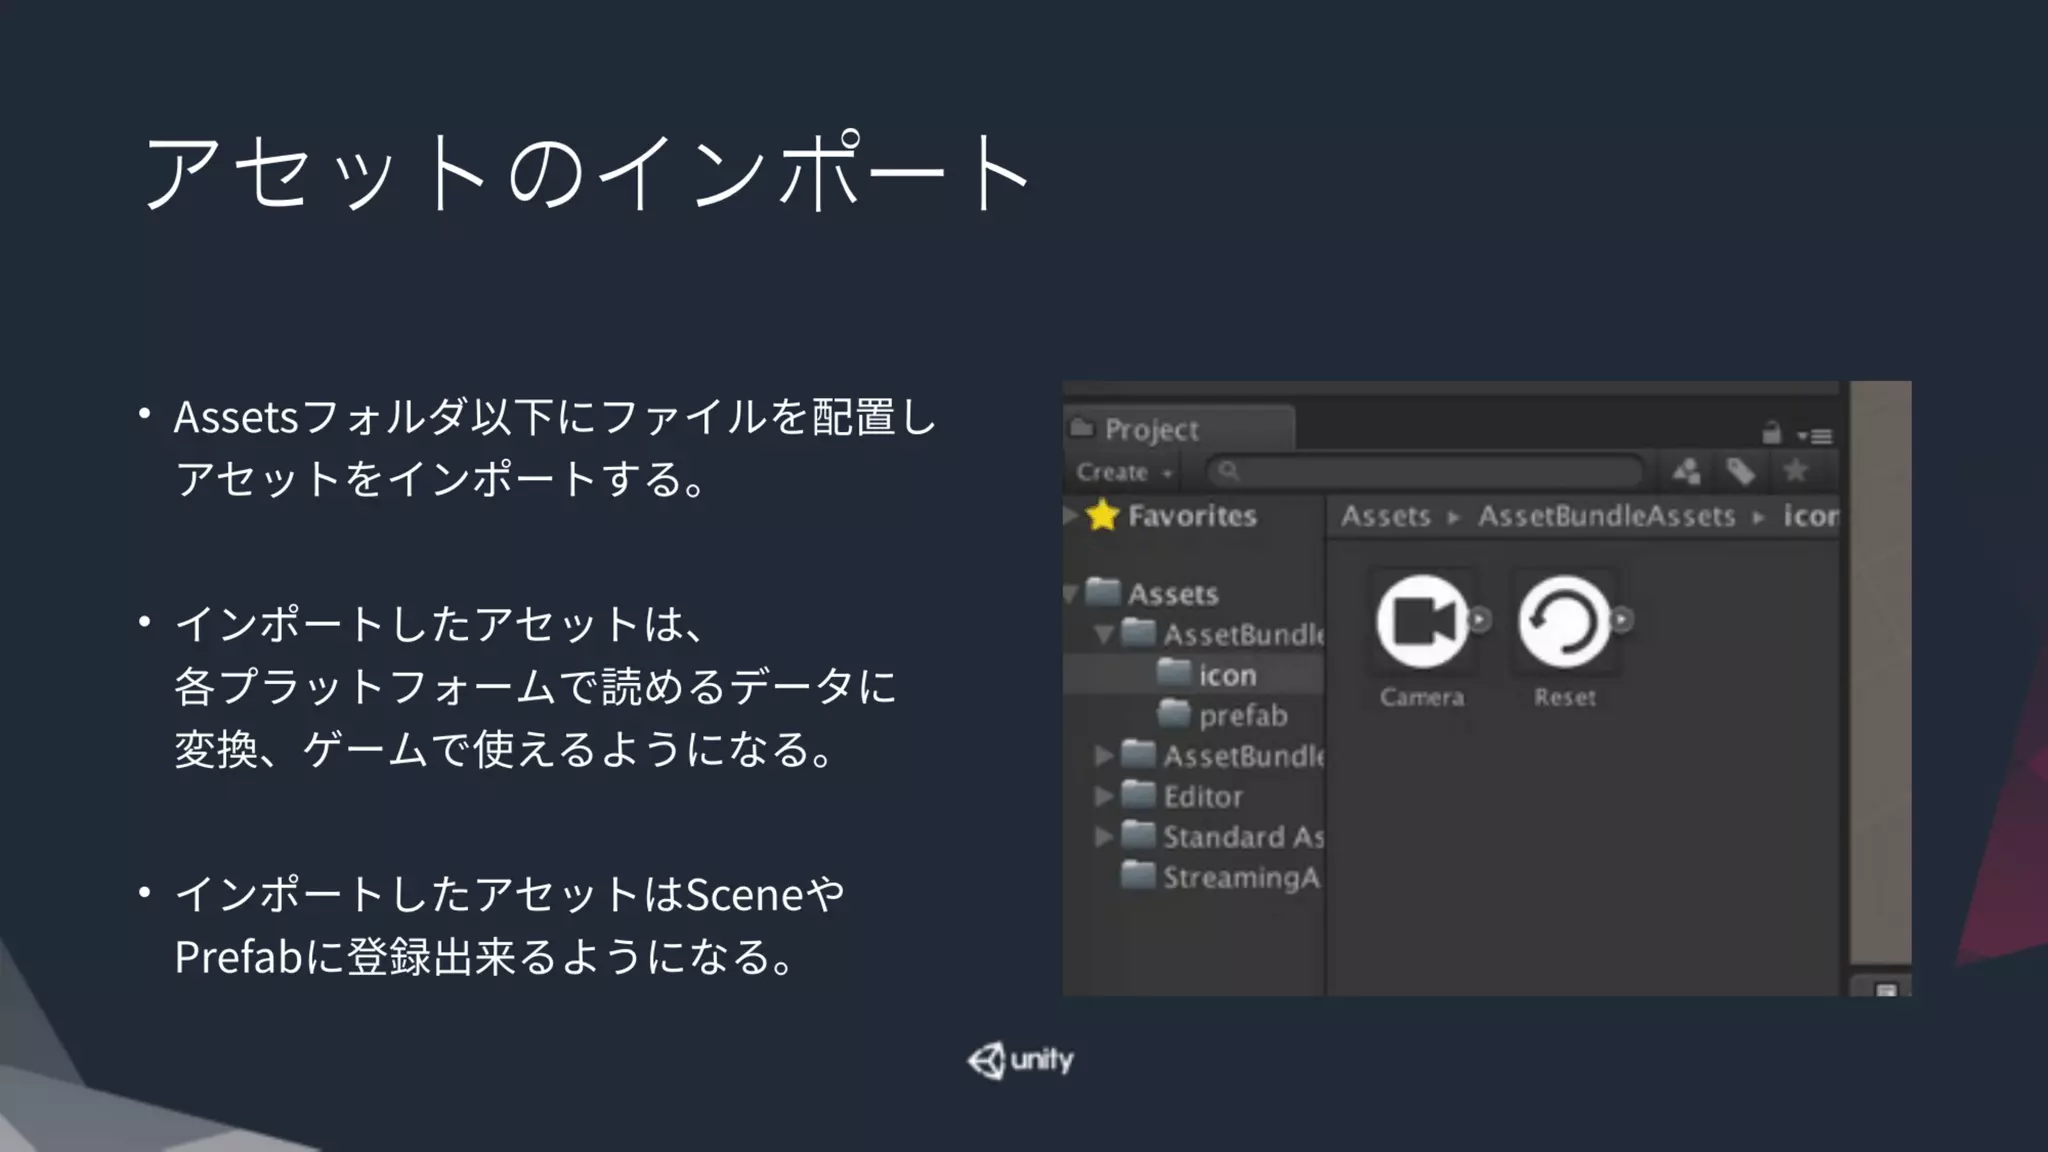Collapse the expanded AssetBundle folder arrow
Image resolution: width=2048 pixels, height=1152 pixels.
[1104, 634]
